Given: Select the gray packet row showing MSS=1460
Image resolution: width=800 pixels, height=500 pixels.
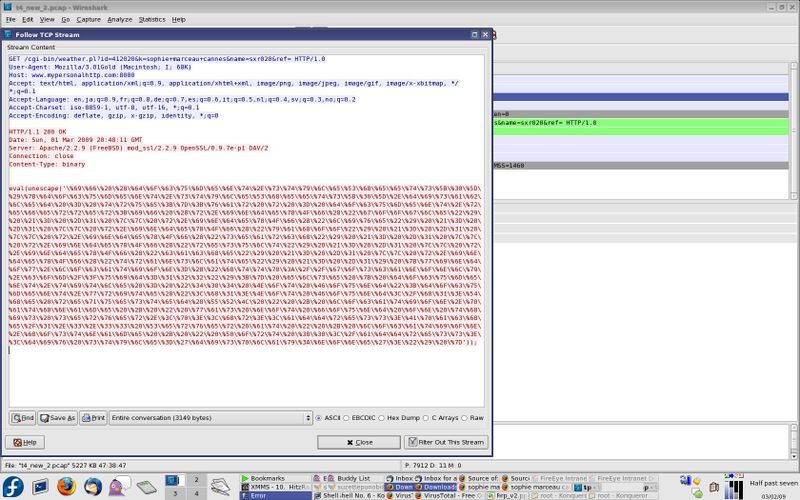Looking at the screenshot, I should (641, 165).
